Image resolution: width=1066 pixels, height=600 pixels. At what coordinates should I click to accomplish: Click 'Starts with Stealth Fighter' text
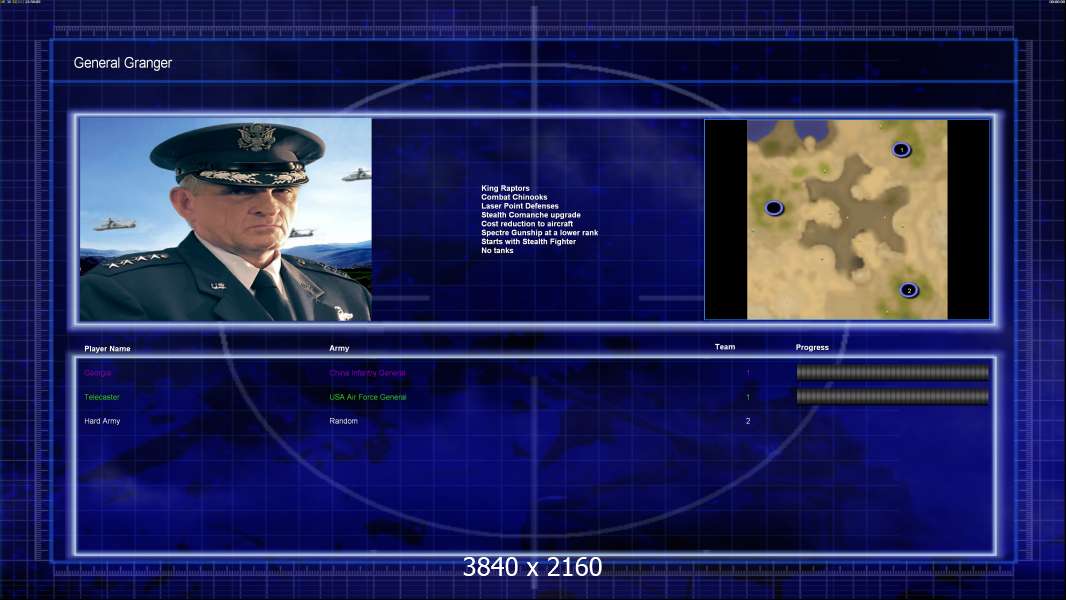[x=528, y=241]
